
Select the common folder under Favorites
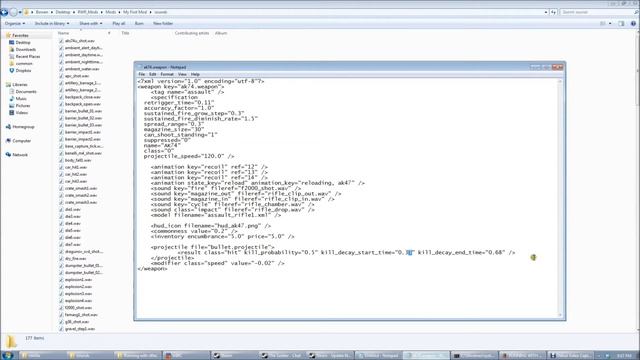[24, 64]
